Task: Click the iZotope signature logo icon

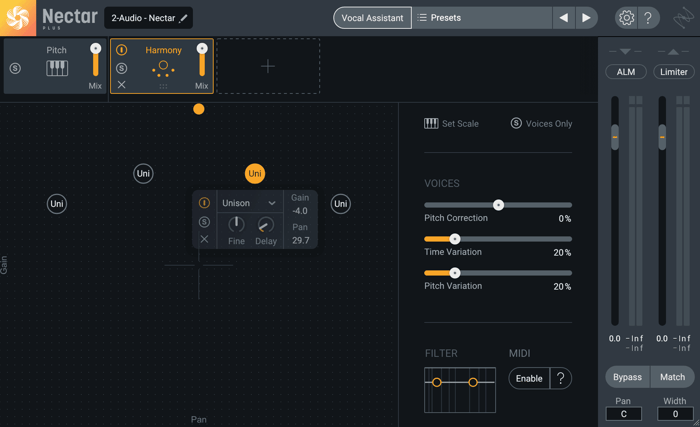Action: pos(683,18)
